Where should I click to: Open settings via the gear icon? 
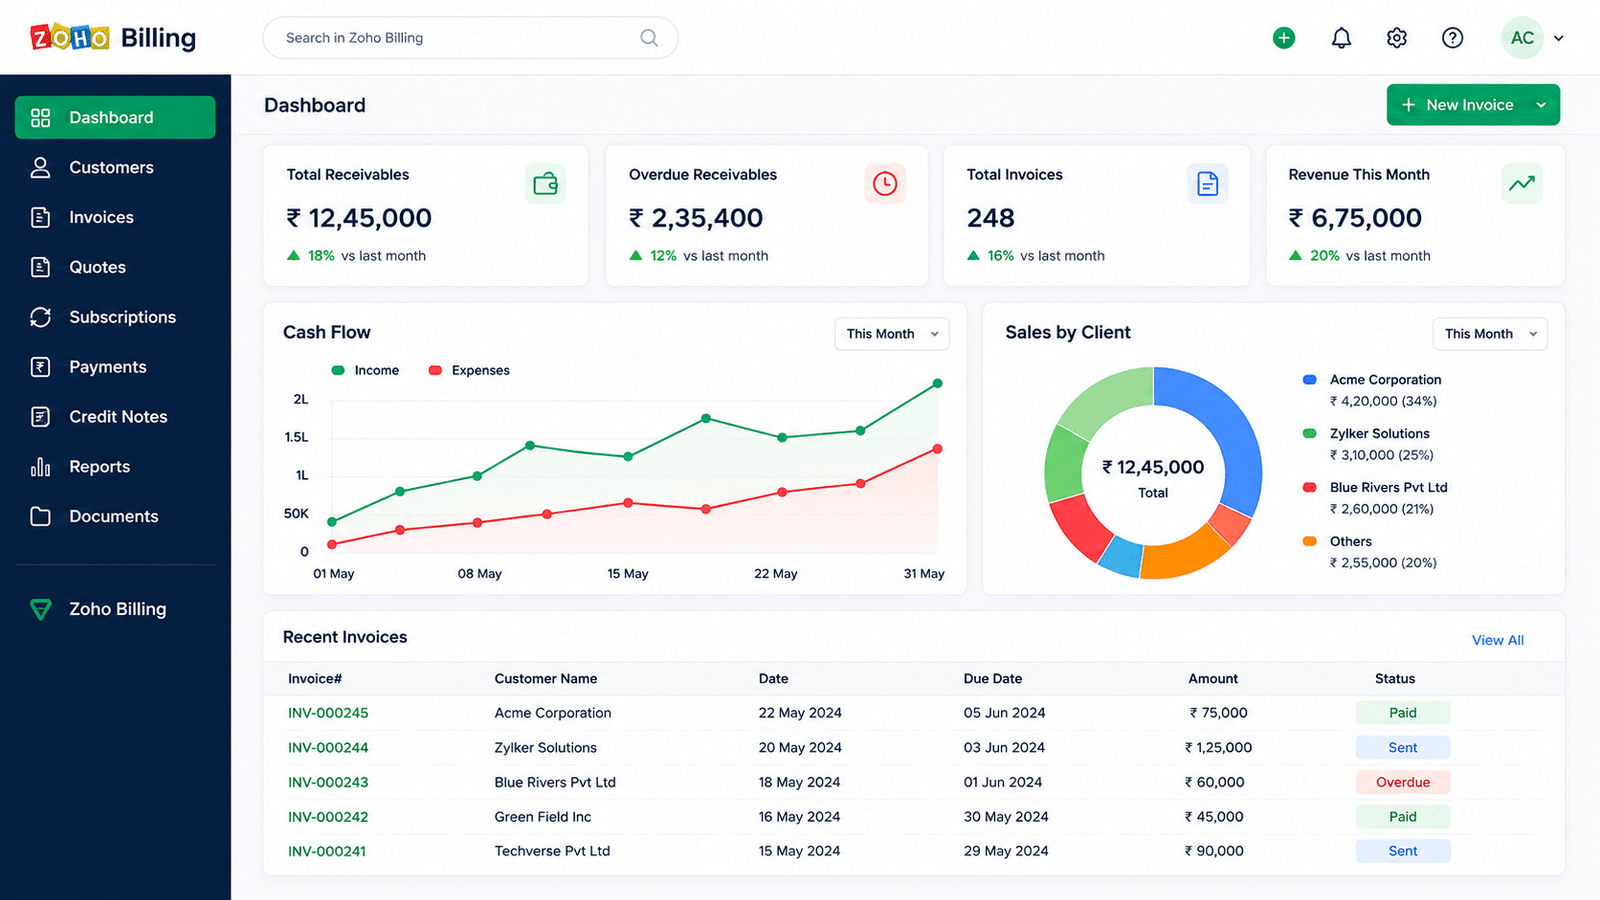1397,38
